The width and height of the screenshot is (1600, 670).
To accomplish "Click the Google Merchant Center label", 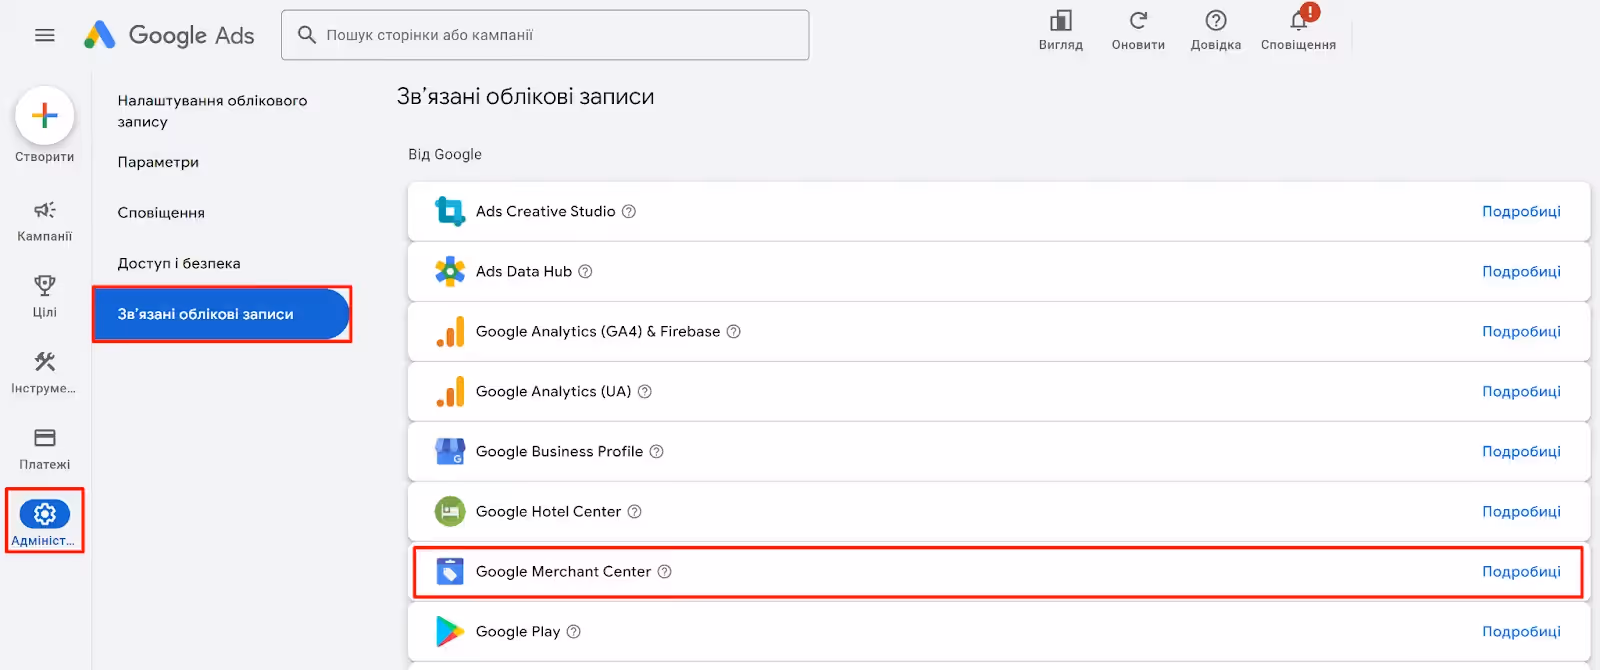I will point(563,571).
